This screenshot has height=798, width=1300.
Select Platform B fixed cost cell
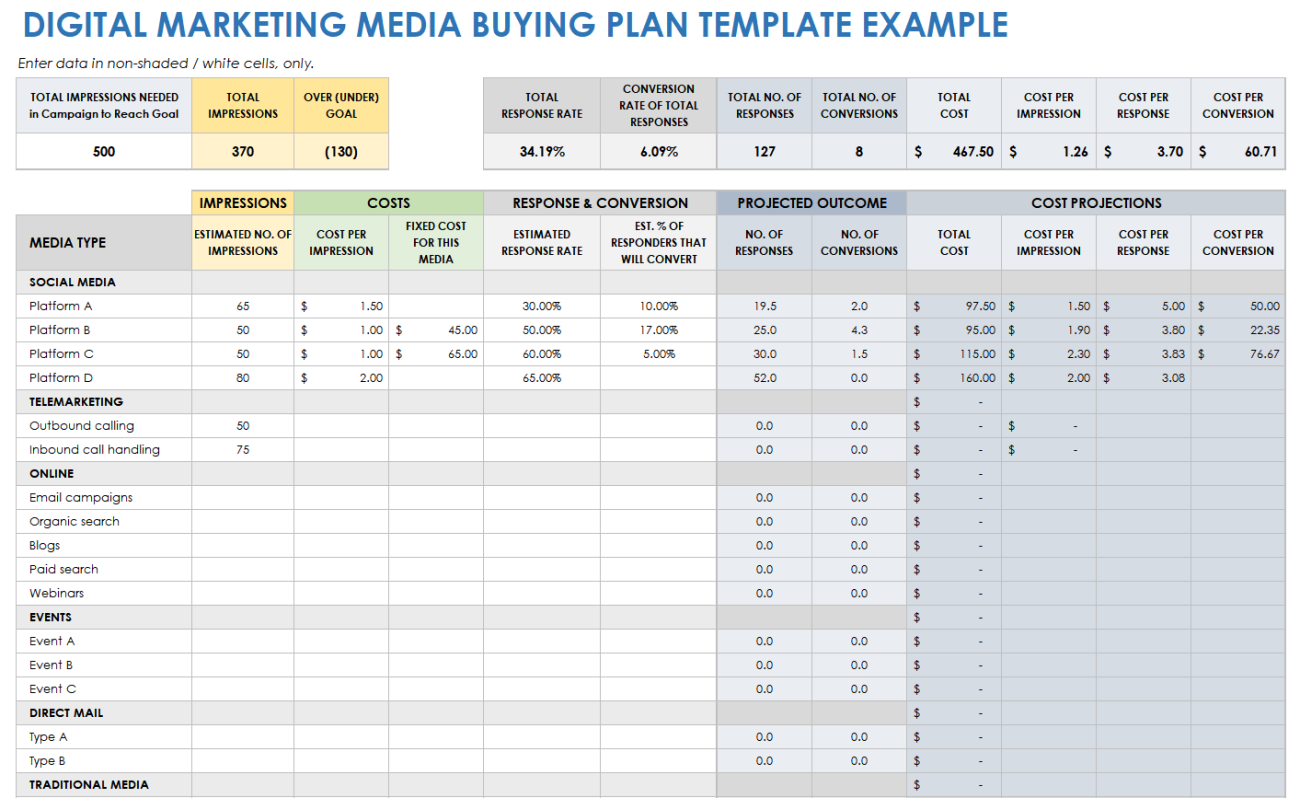click(x=436, y=330)
